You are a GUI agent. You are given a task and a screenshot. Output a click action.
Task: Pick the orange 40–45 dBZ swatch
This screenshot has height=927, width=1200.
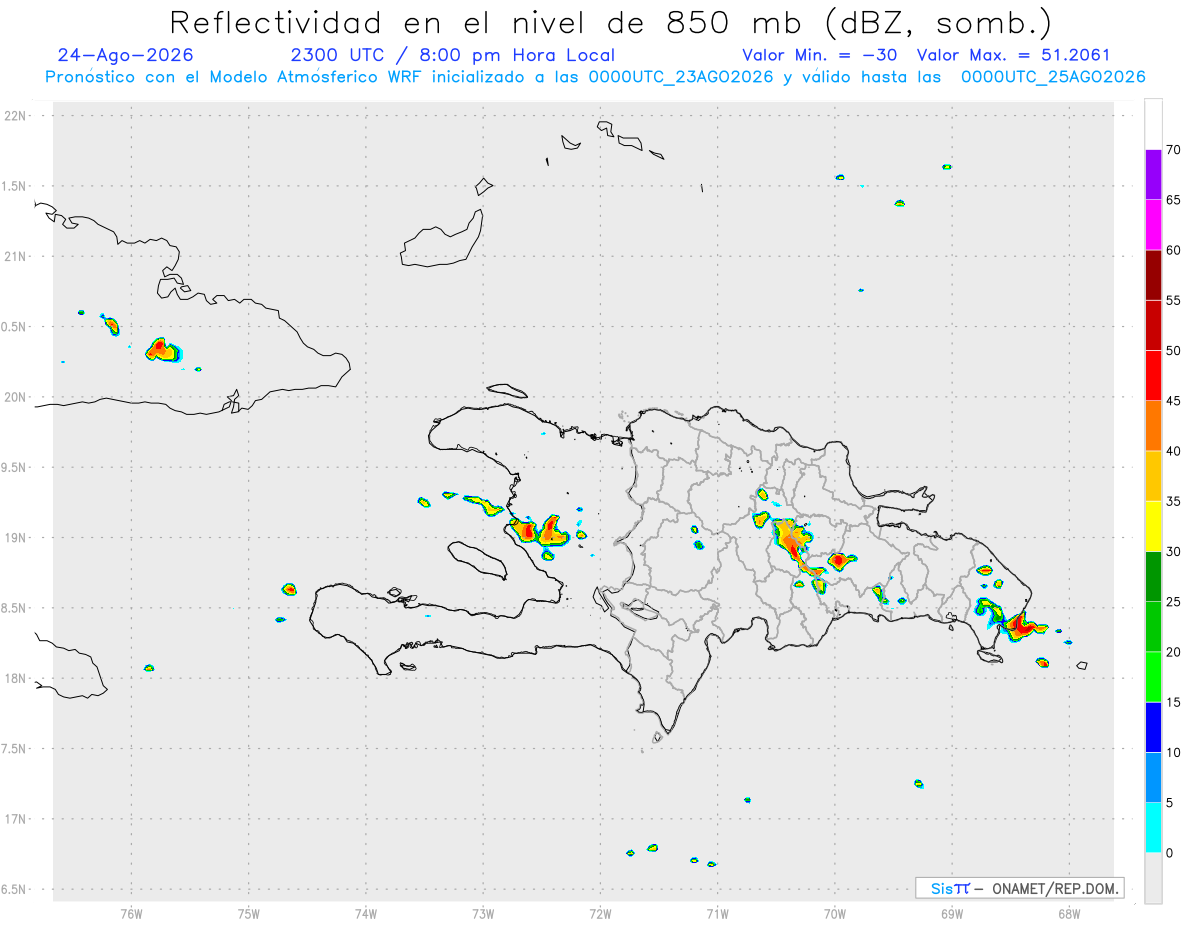point(1153,426)
